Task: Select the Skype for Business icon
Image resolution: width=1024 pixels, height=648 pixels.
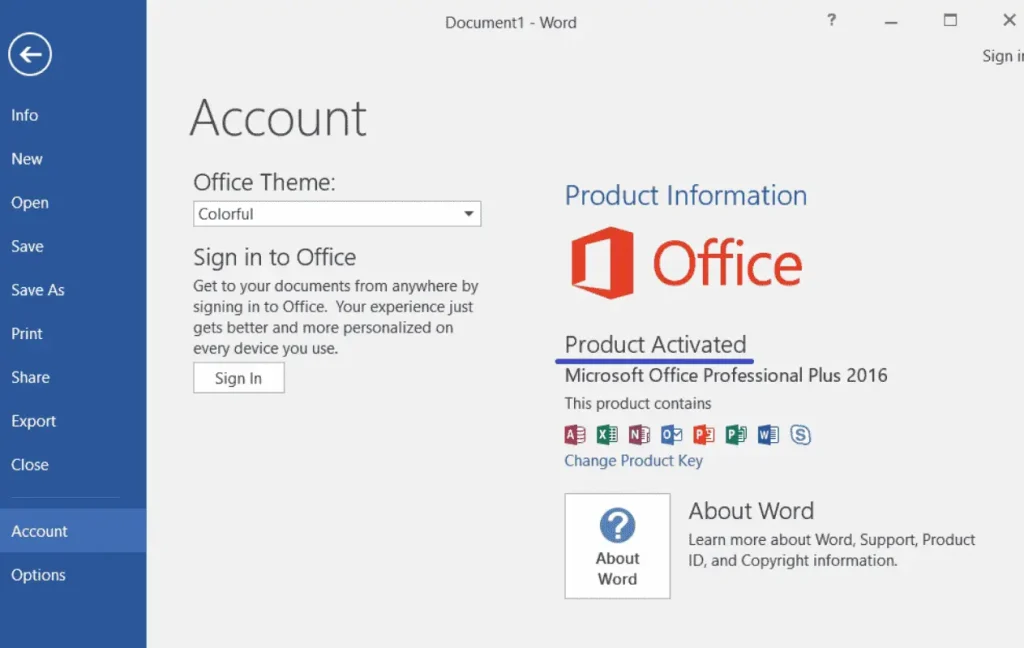Action: (800, 434)
